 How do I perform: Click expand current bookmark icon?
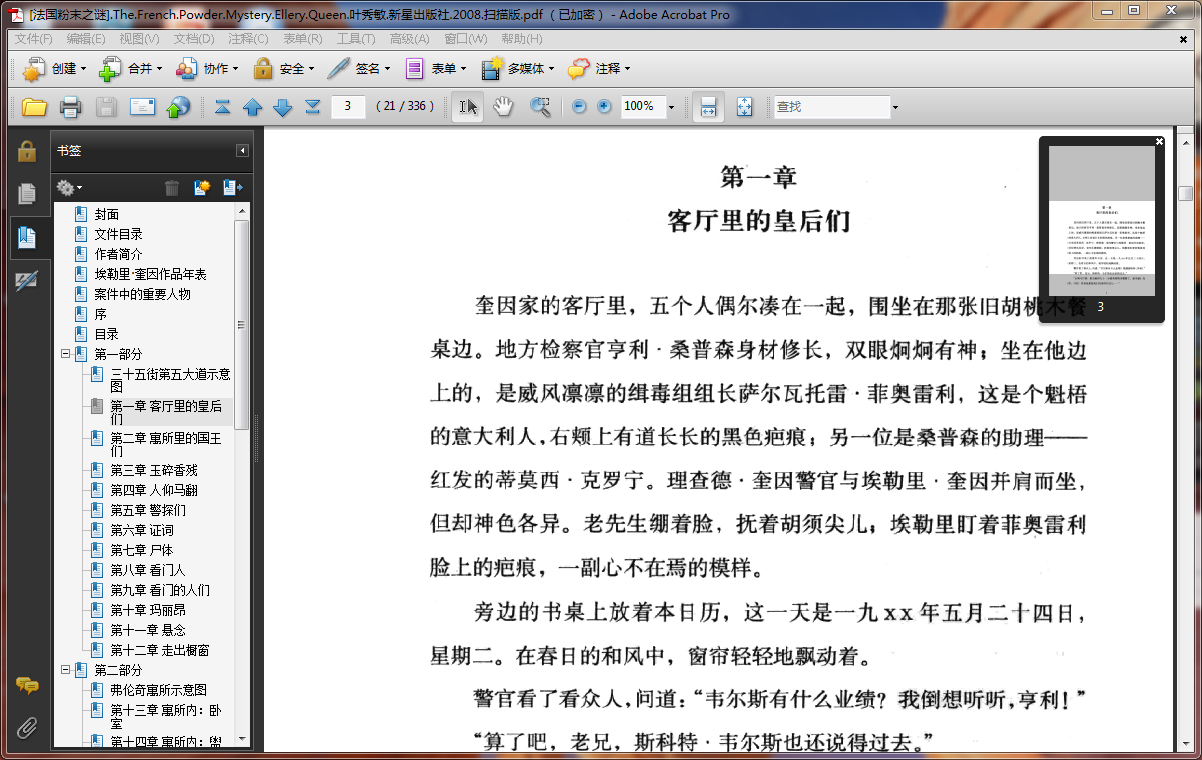[x=233, y=187]
